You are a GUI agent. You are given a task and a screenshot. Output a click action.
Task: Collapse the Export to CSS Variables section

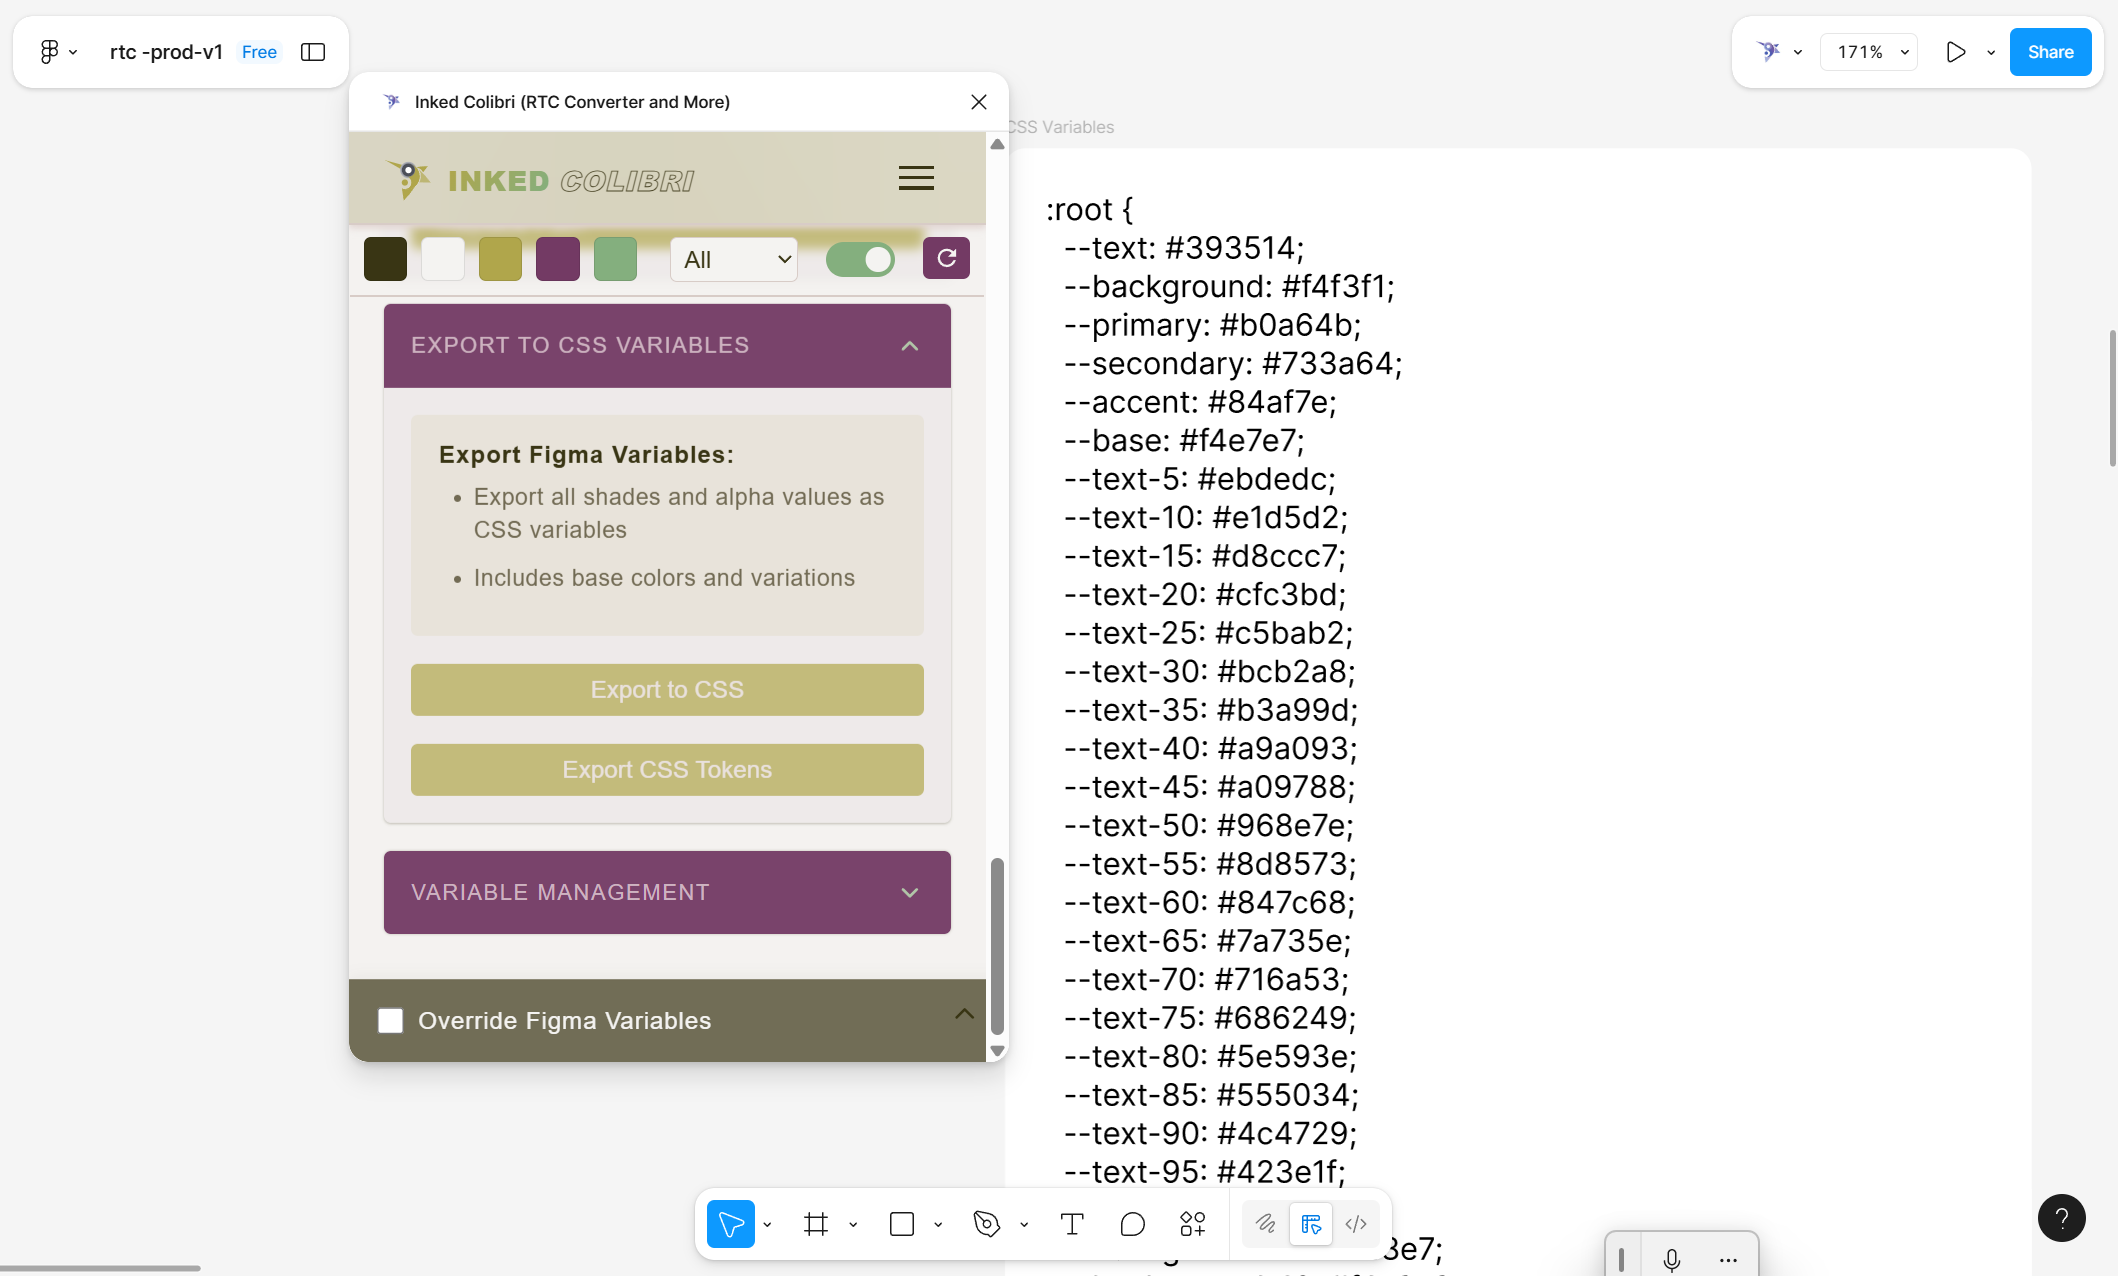point(909,345)
